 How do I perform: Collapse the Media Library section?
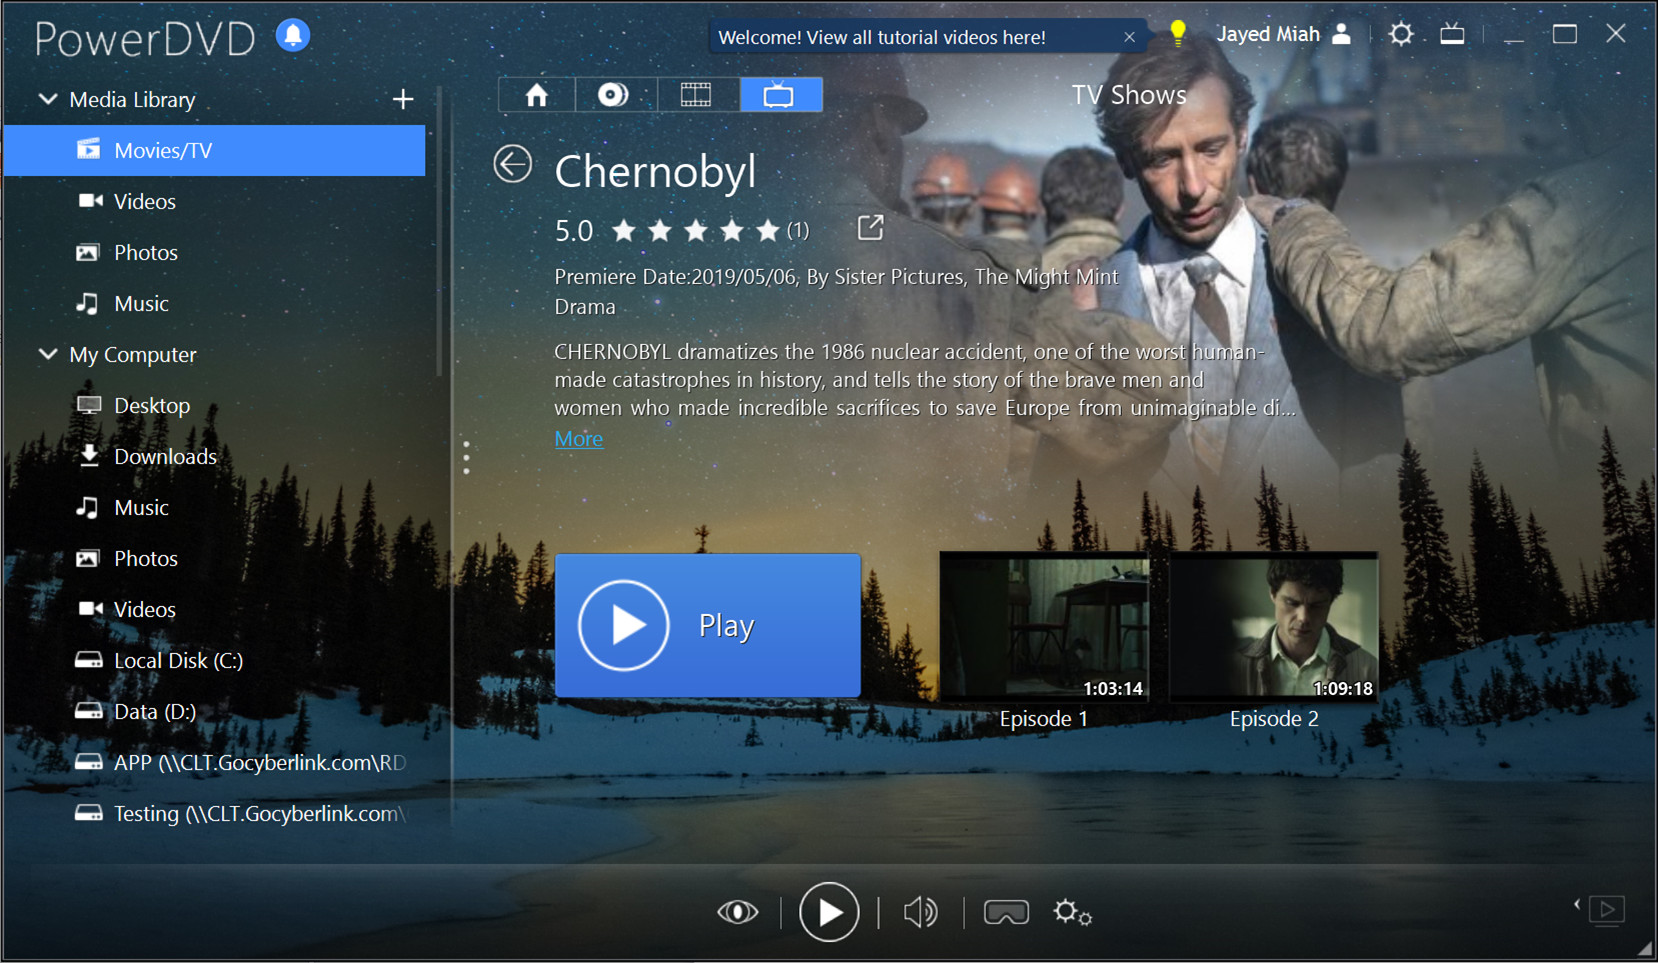[x=47, y=99]
